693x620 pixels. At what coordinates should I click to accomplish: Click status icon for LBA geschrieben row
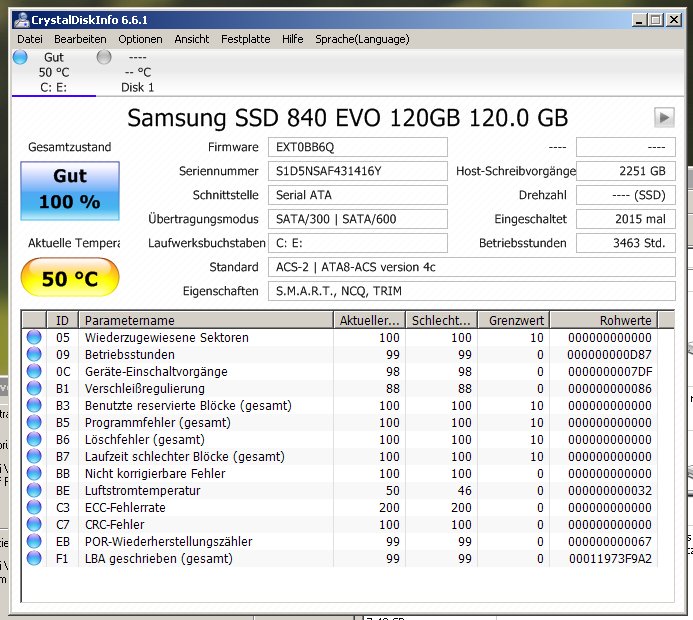pyautogui.click(x=34, y=559)
